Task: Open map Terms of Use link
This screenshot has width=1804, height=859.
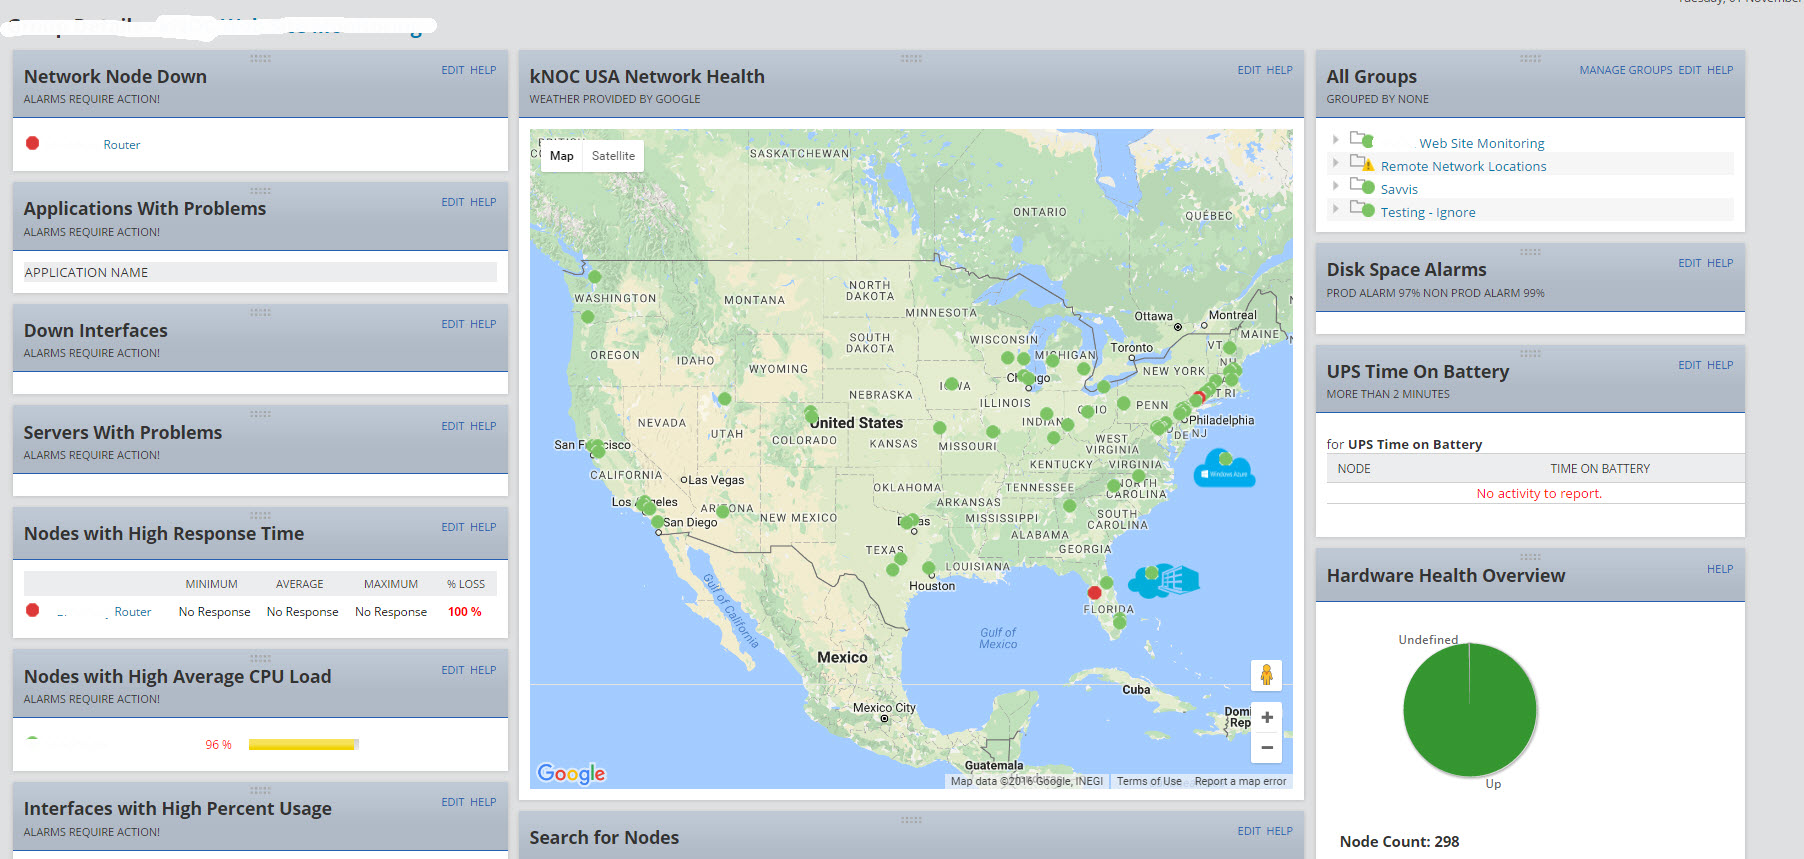Action: pos(1149,781)
